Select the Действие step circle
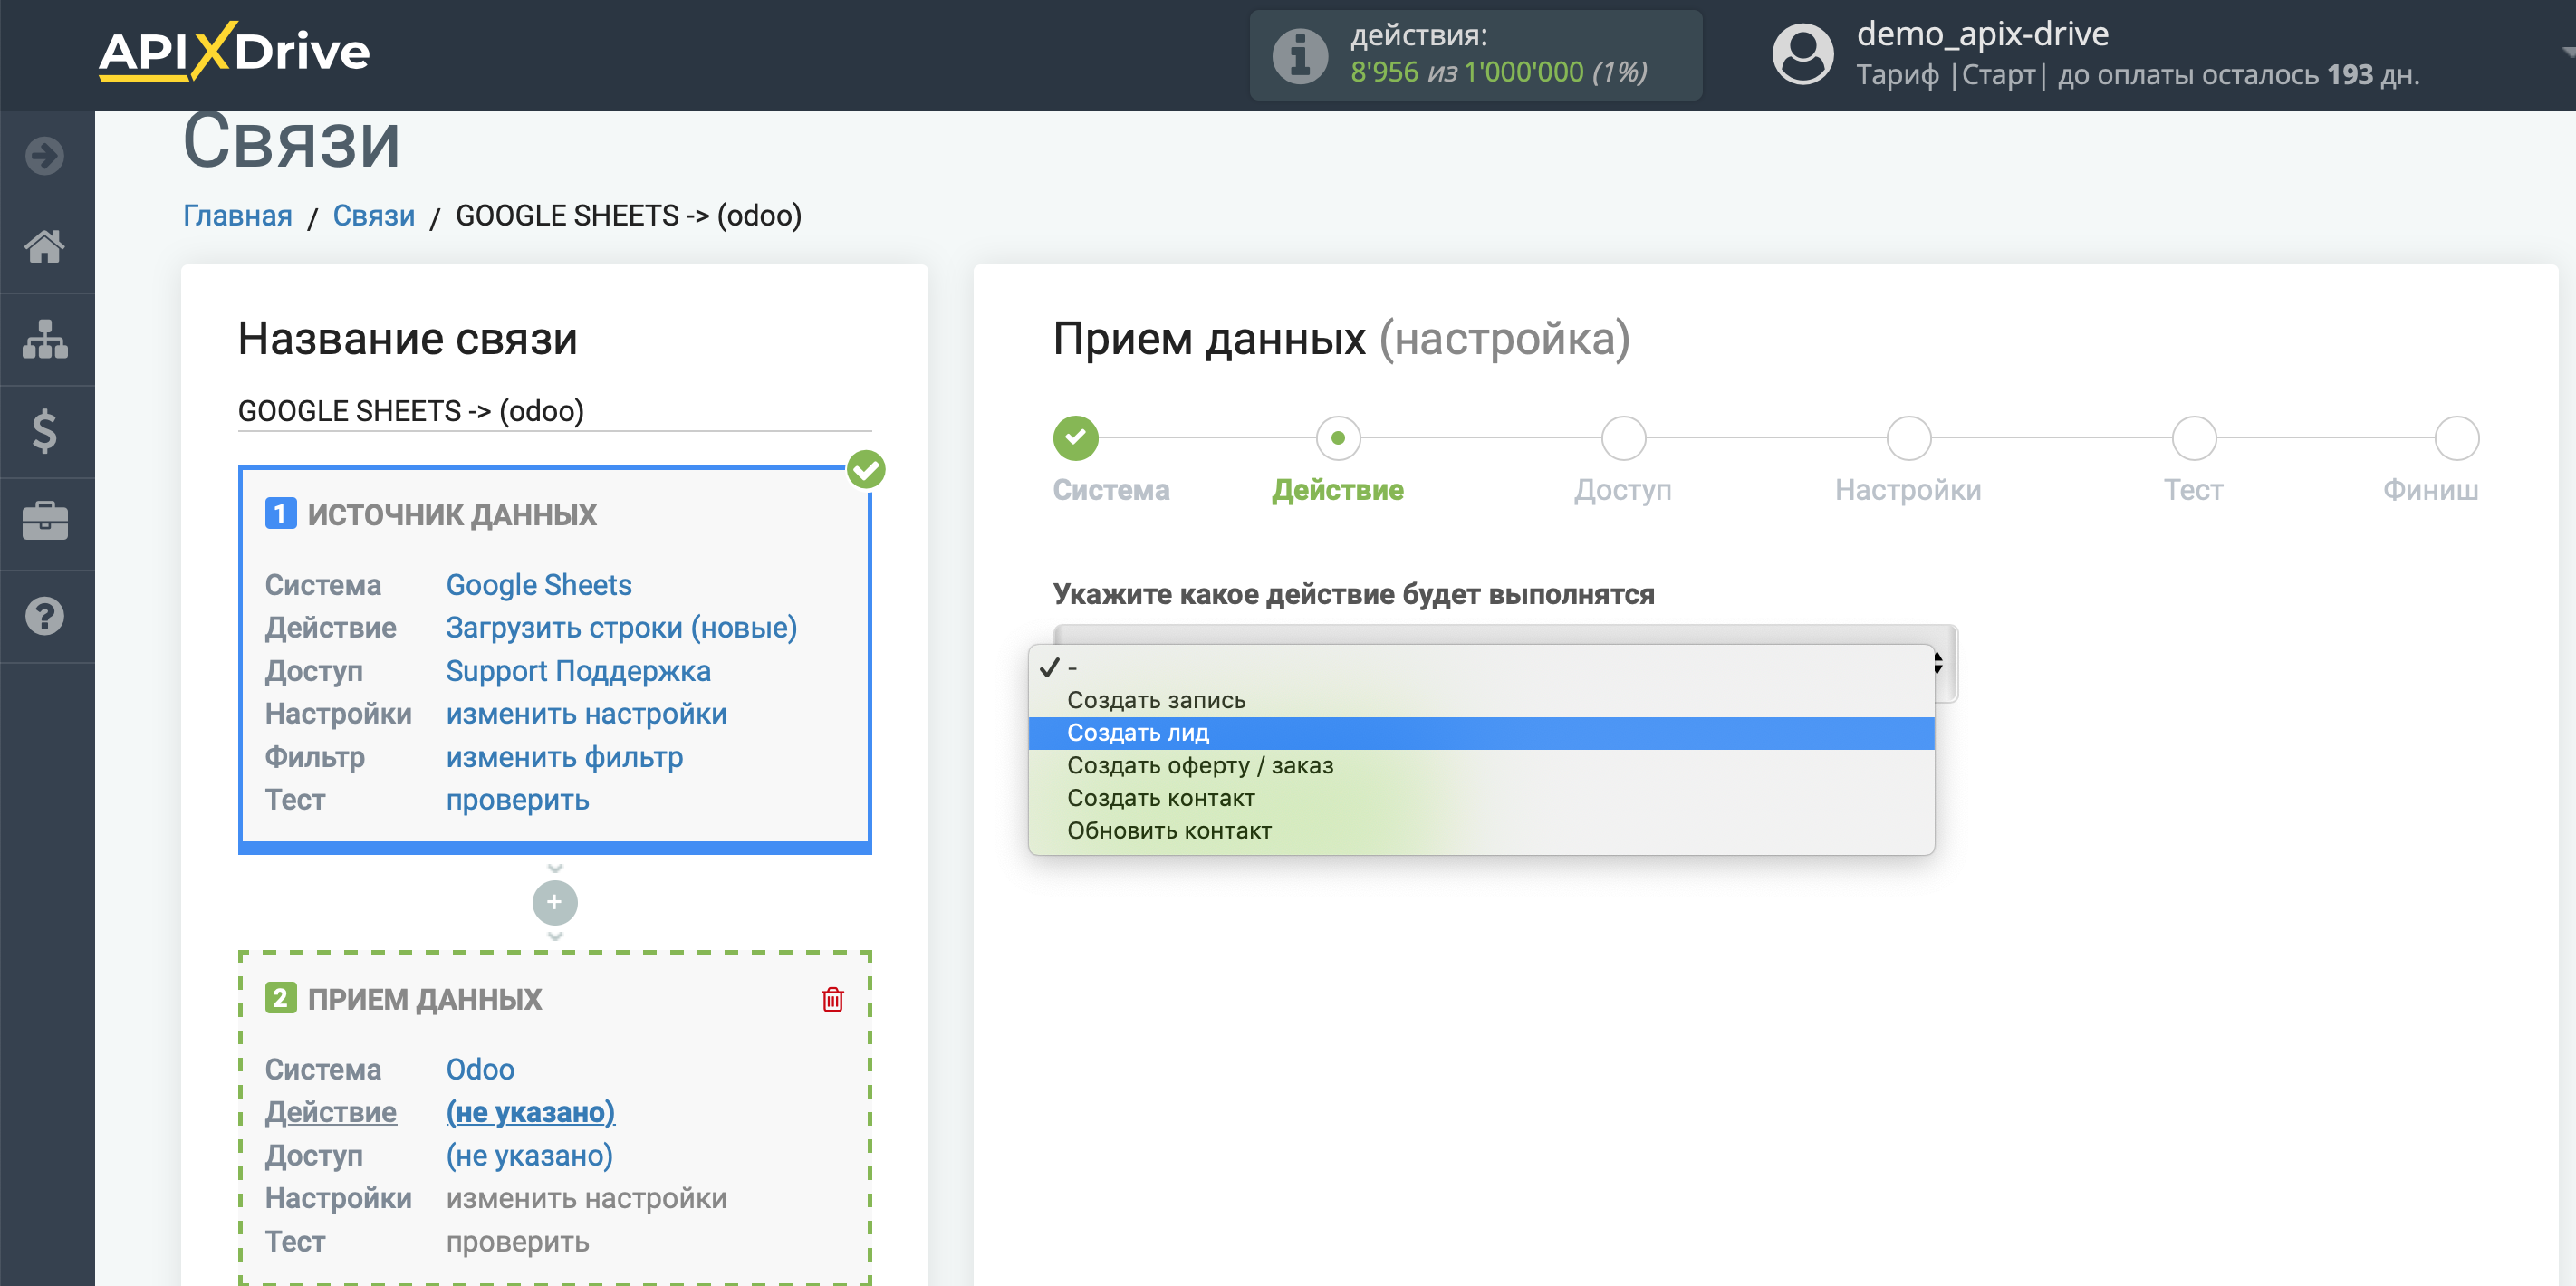Image resolution: width=2576 pixels, height=1286 pixels. click(1337, 438)
